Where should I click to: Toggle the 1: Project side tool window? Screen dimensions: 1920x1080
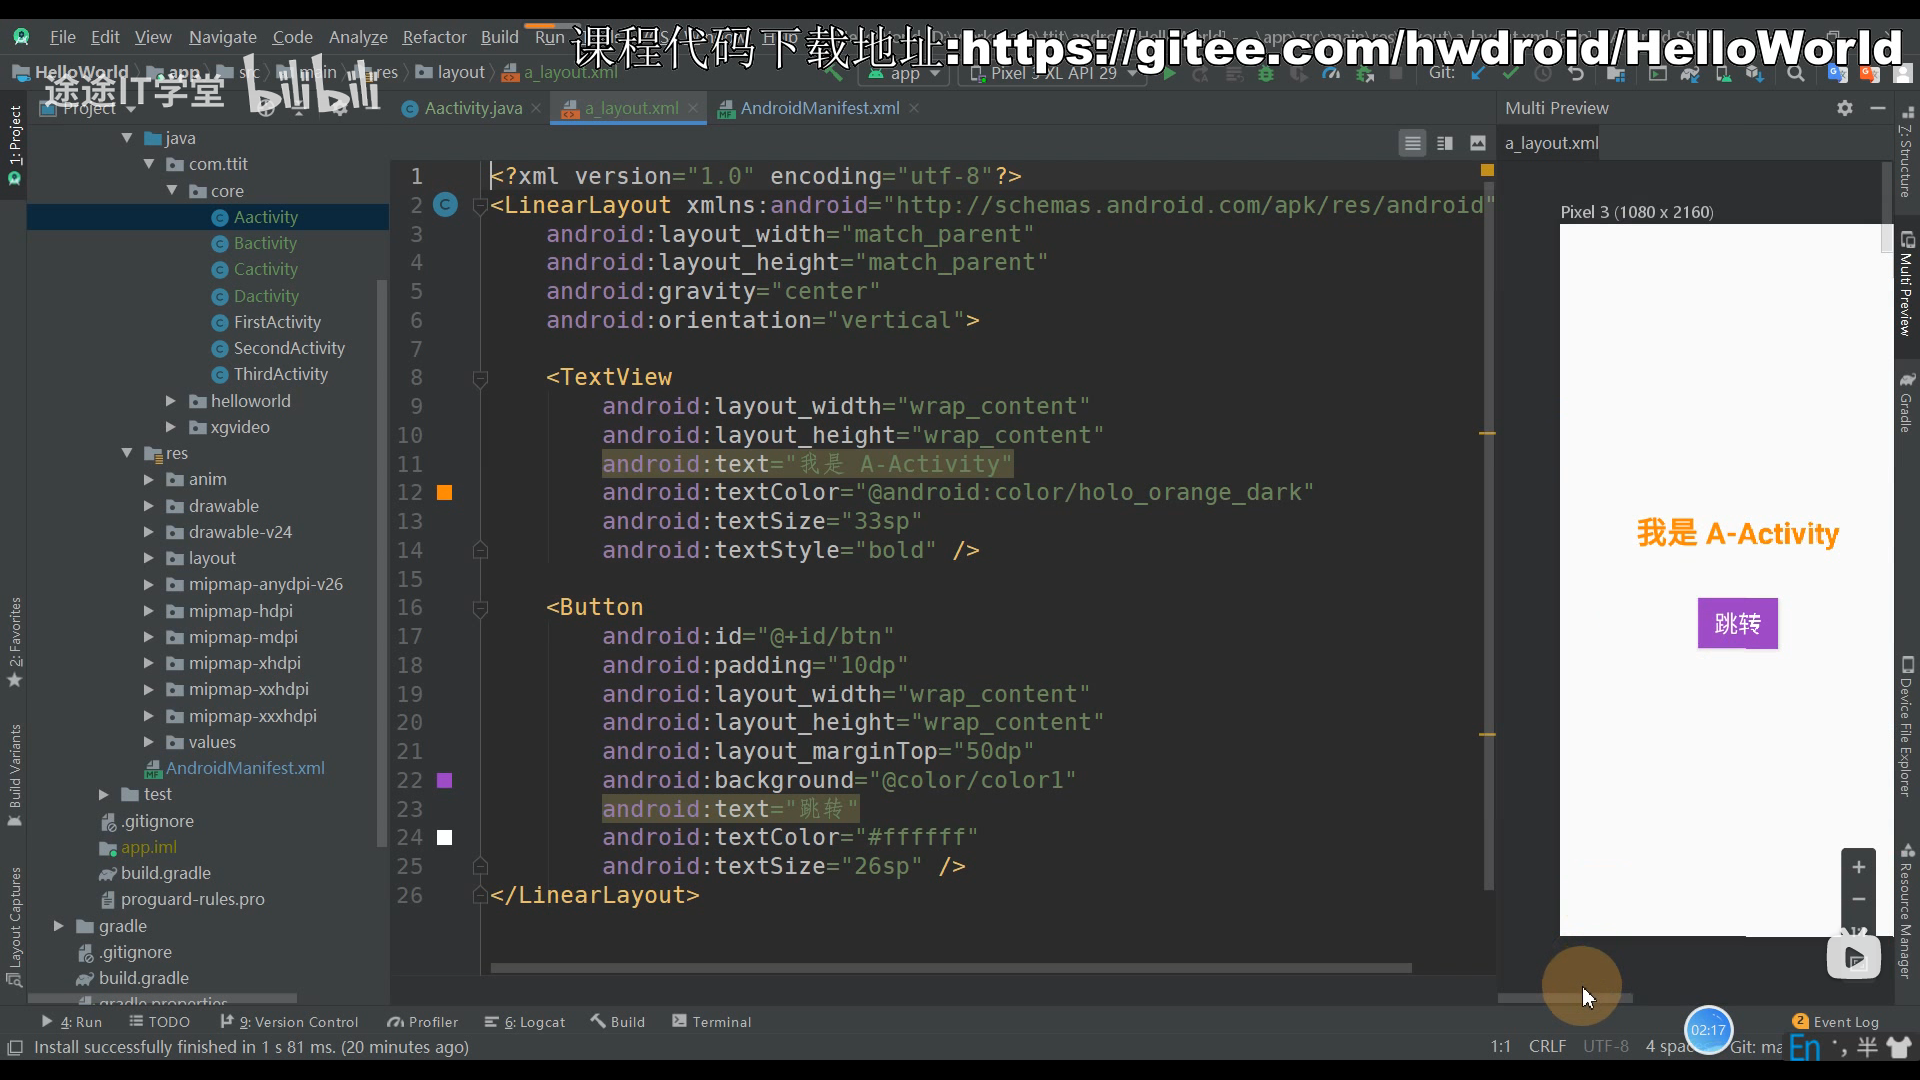[14, 145]
